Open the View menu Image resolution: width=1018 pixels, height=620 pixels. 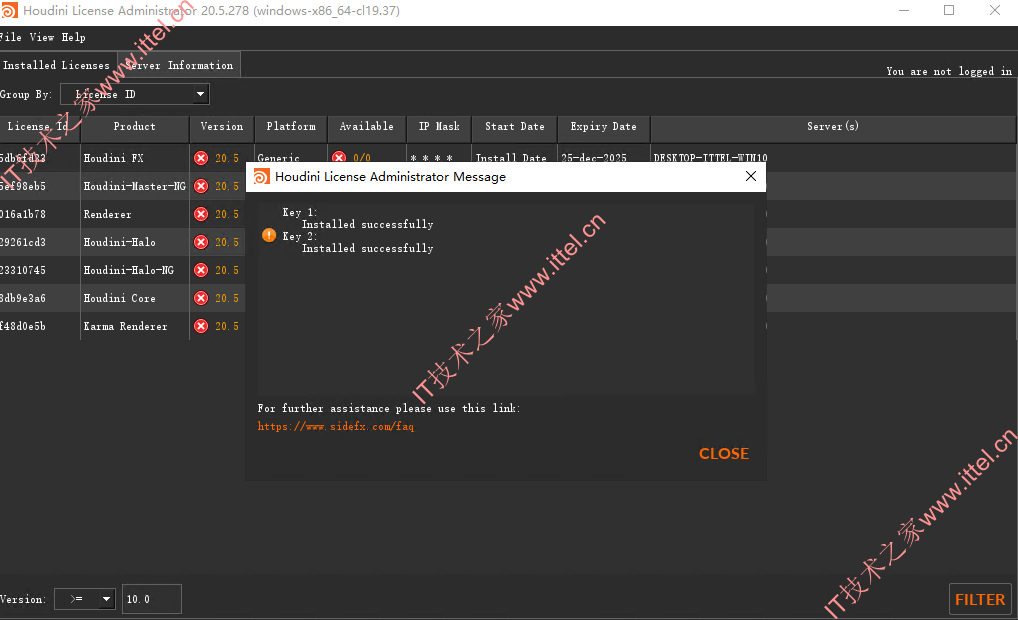[42, 38]
